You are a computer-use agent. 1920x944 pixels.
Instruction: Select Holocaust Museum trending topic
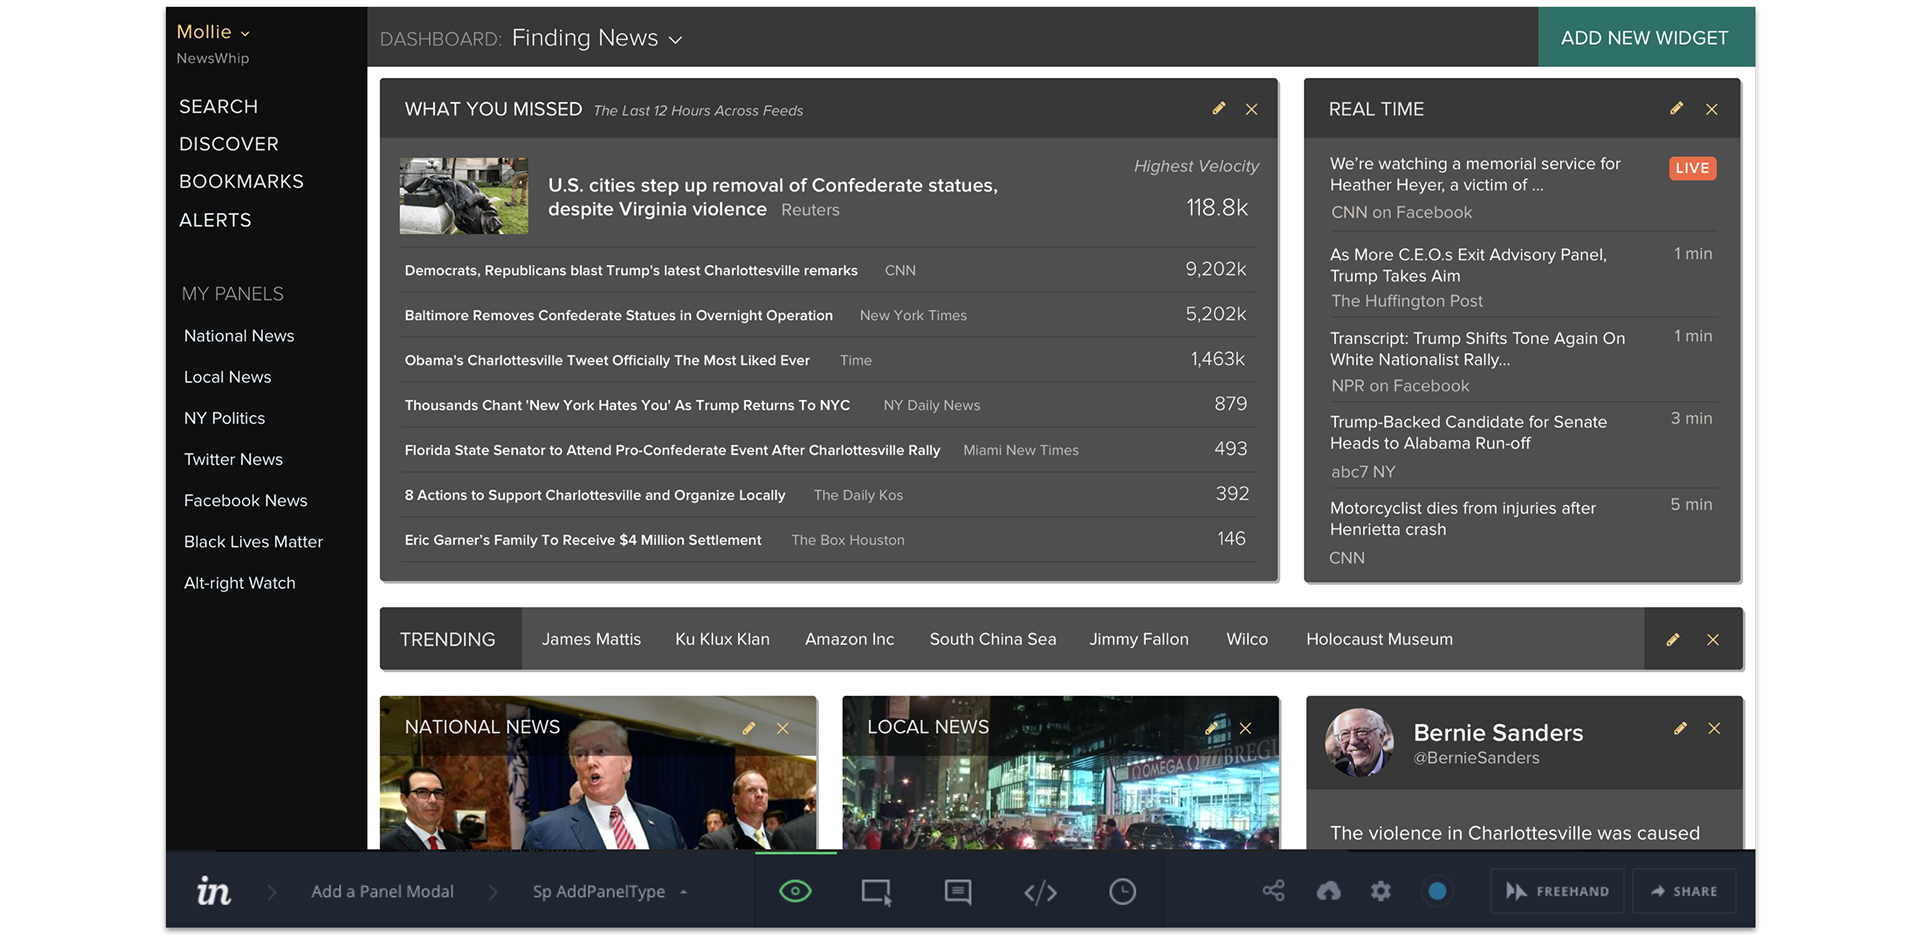[1379, 639]
